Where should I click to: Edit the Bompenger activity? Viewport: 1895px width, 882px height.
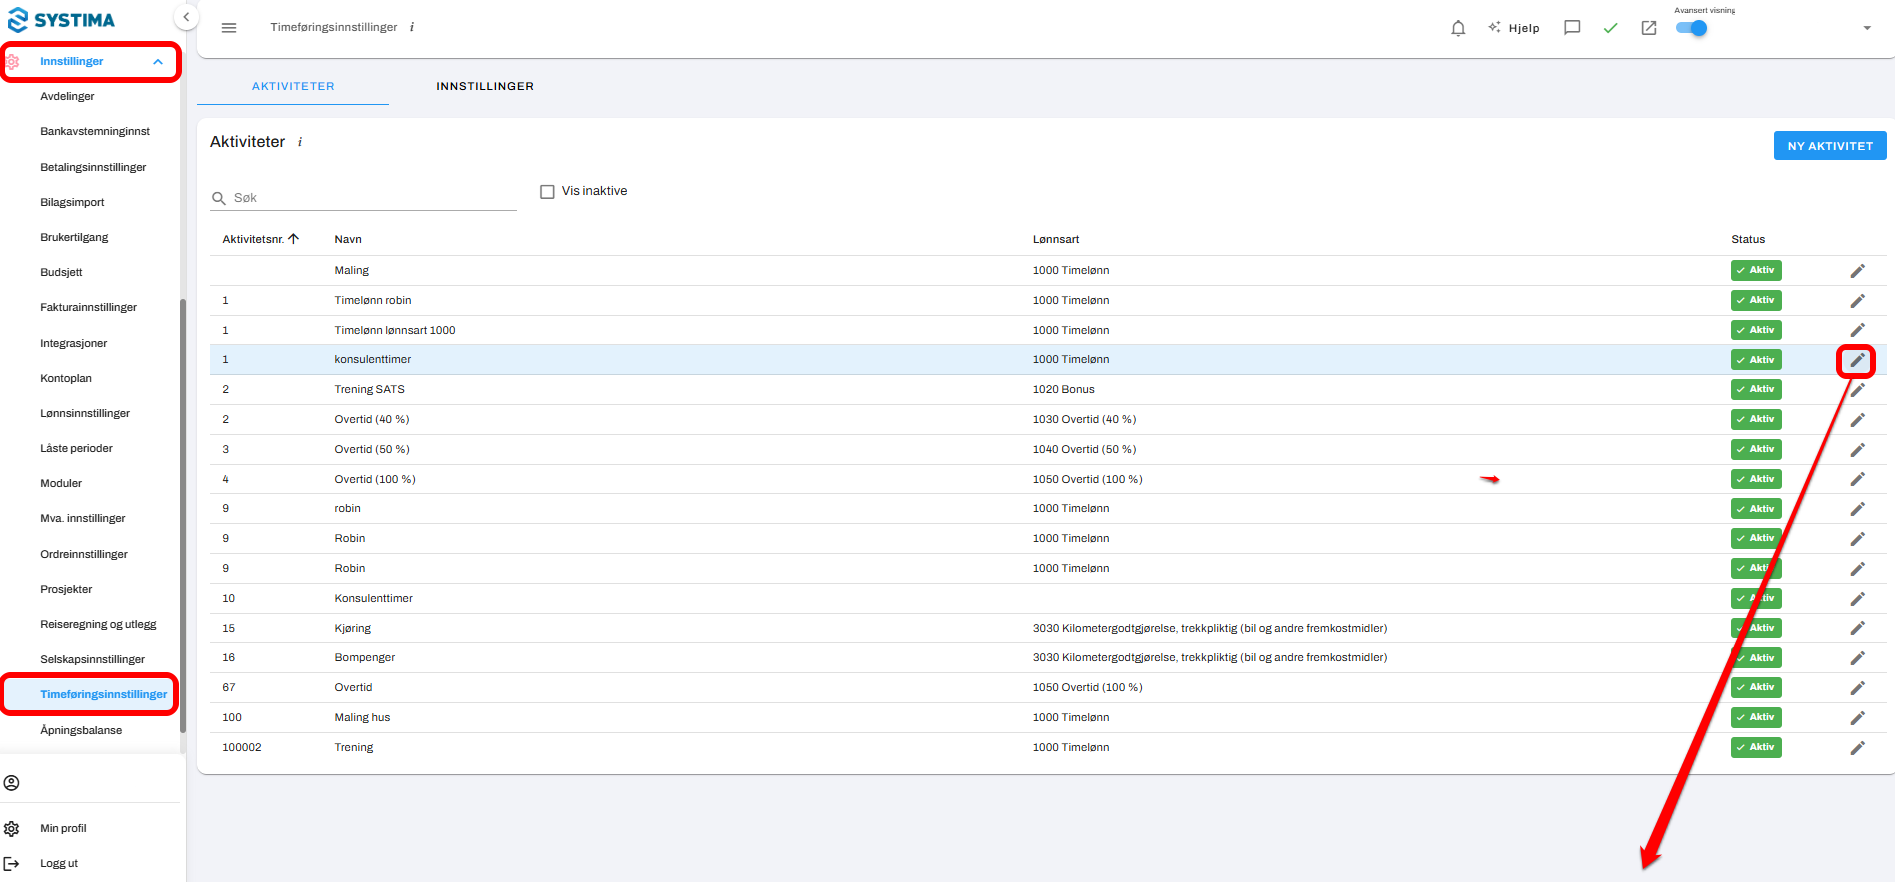click(x=1857, y=658)
